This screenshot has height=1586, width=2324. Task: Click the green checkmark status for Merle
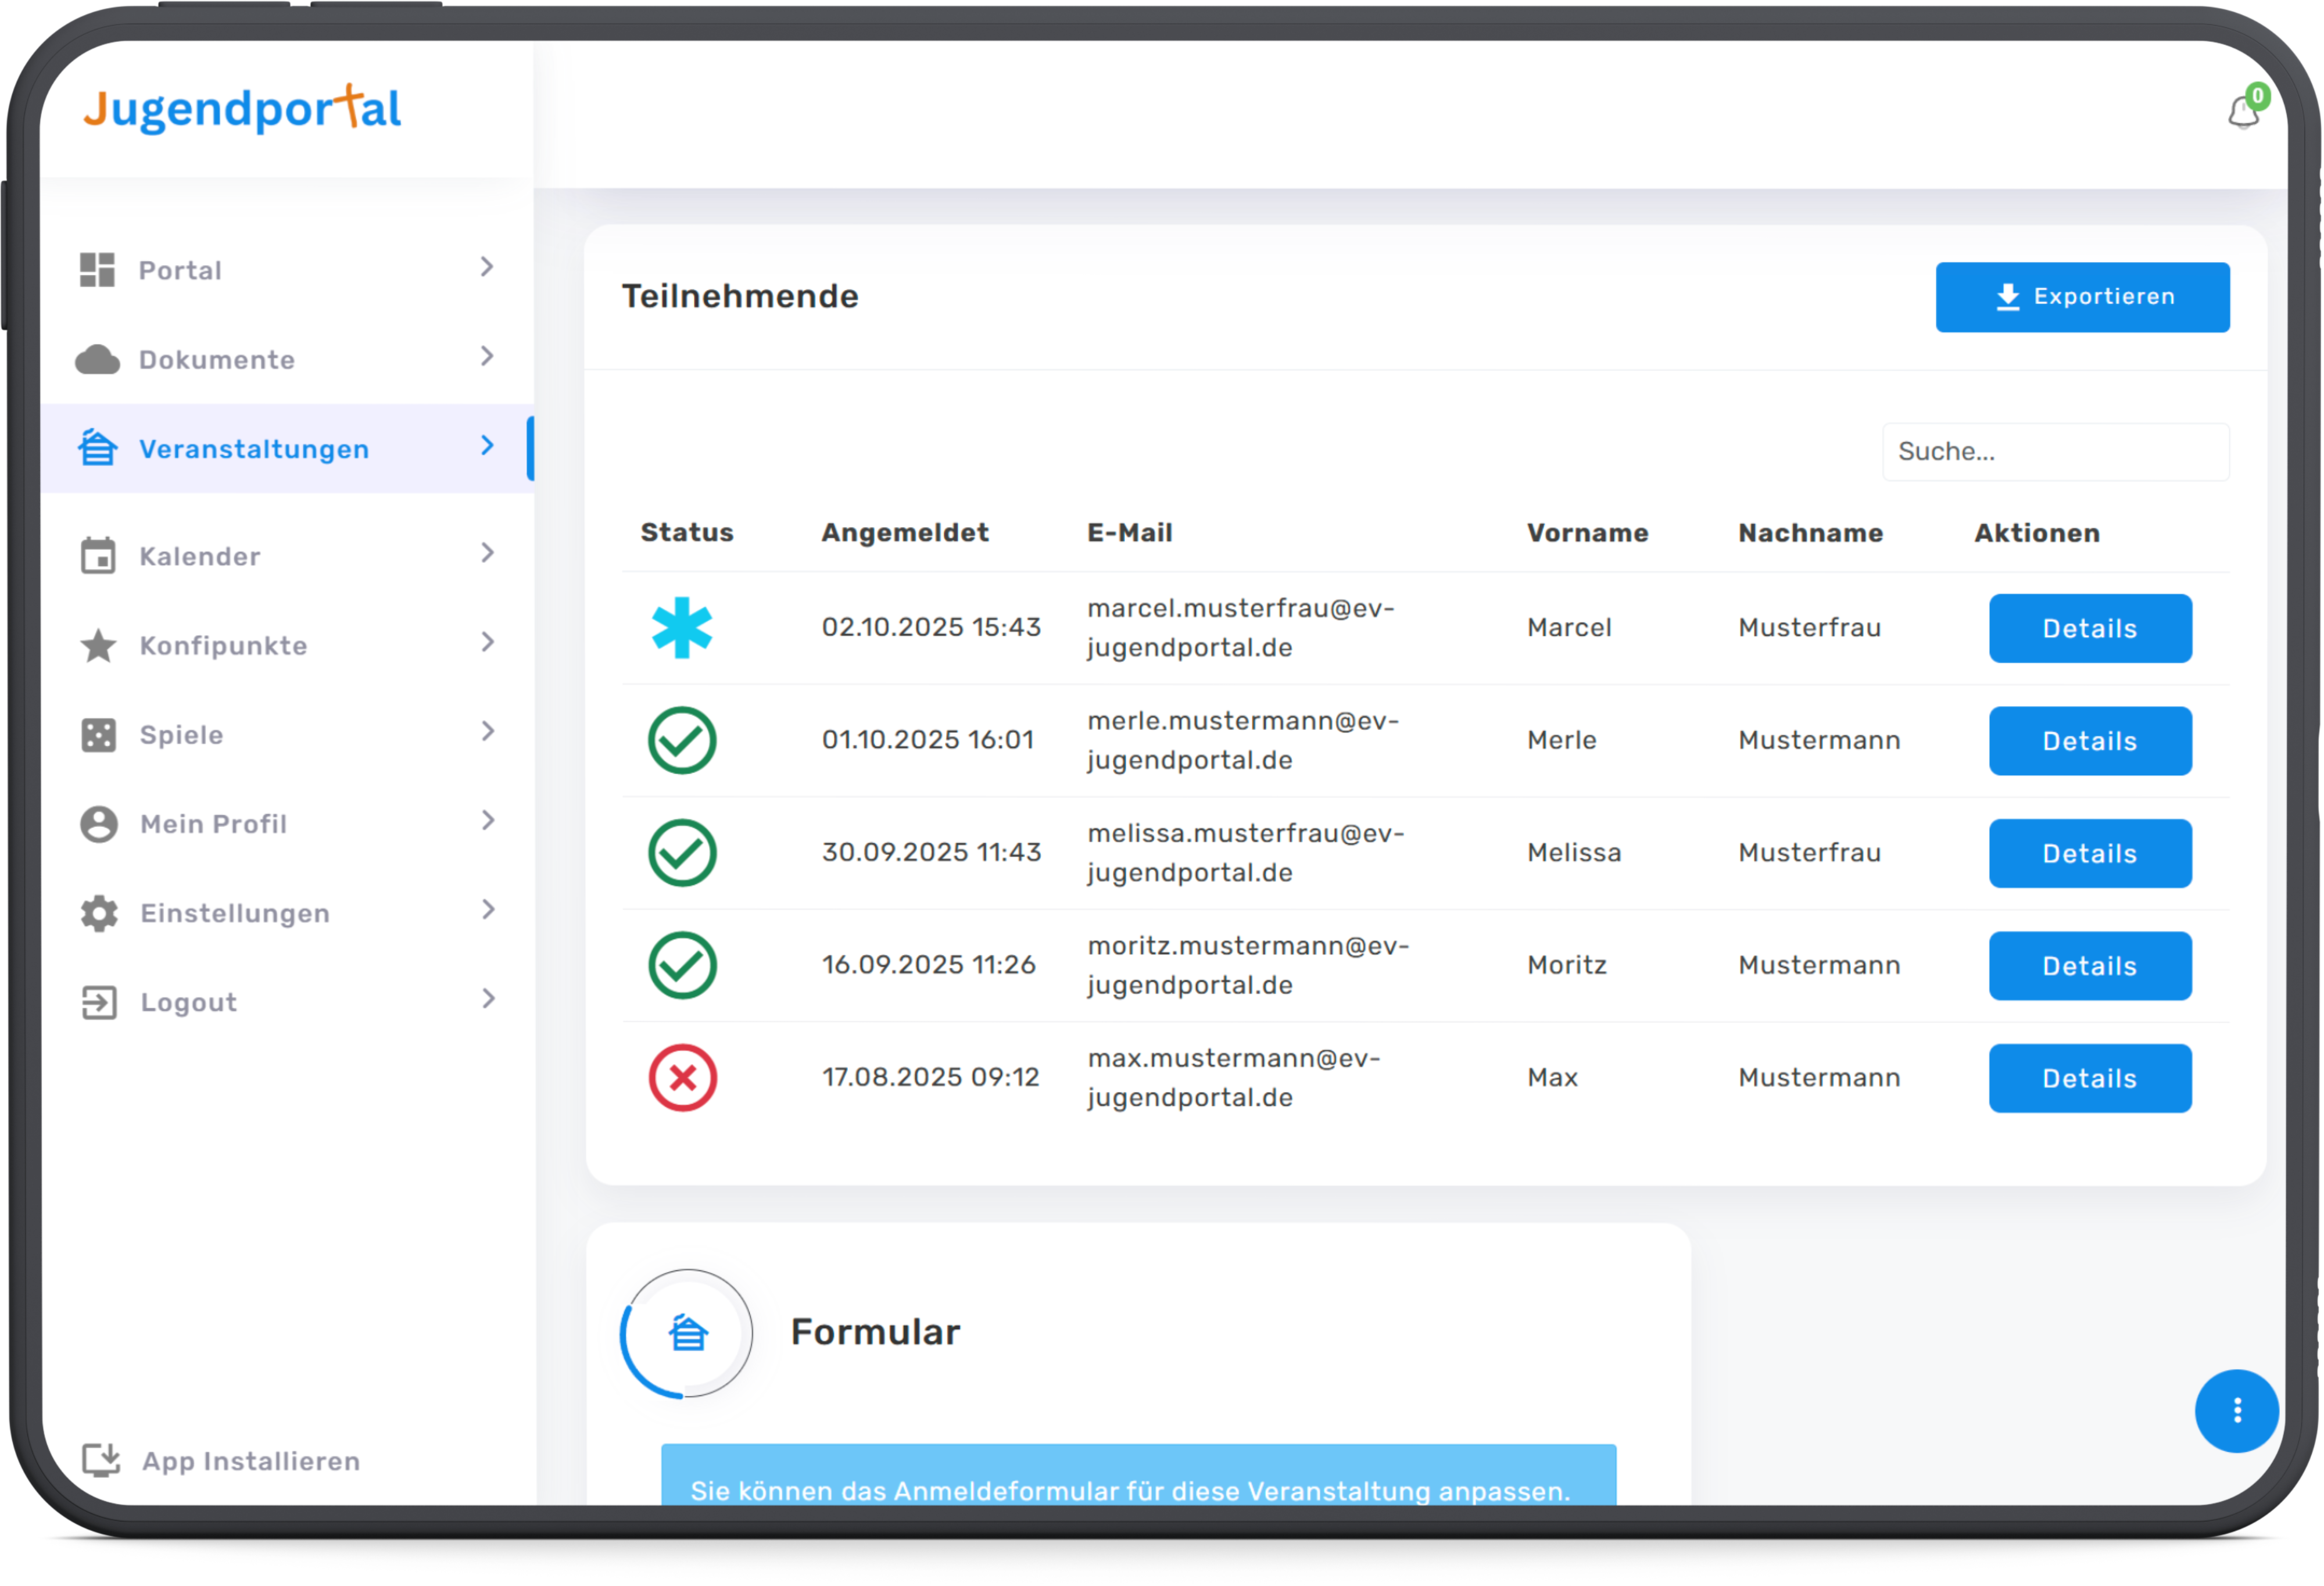(x=682, y=741)
